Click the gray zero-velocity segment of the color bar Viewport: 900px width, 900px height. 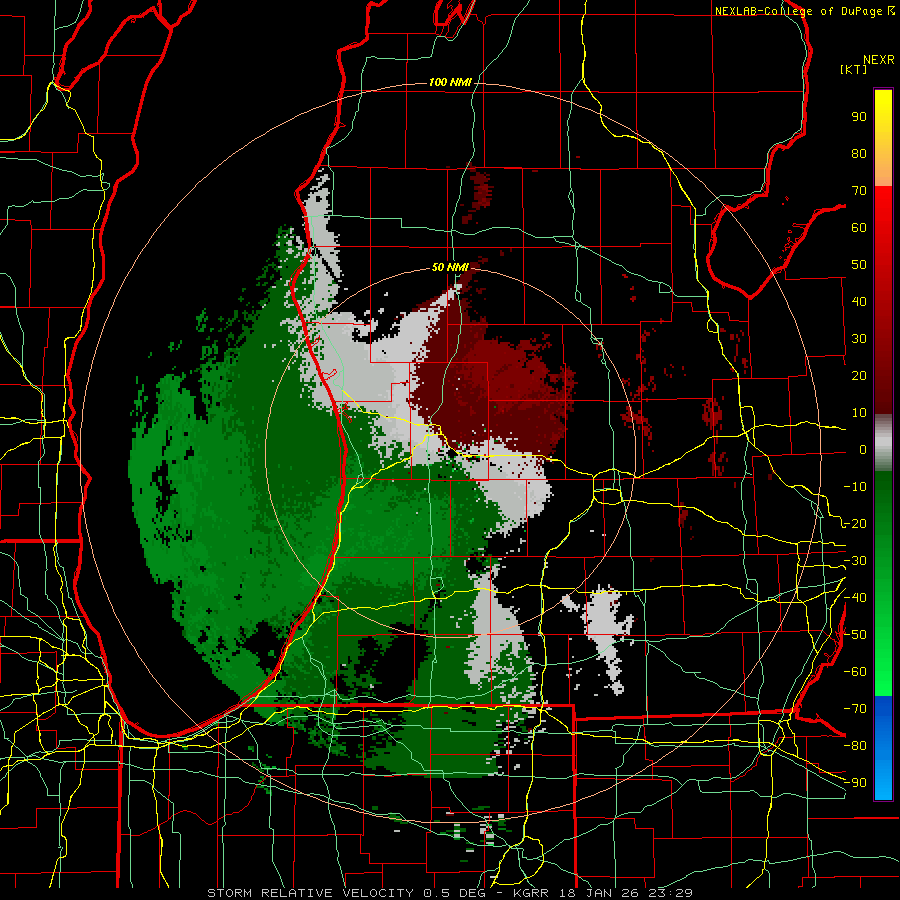pyautogui.click(x=883, y=443)
